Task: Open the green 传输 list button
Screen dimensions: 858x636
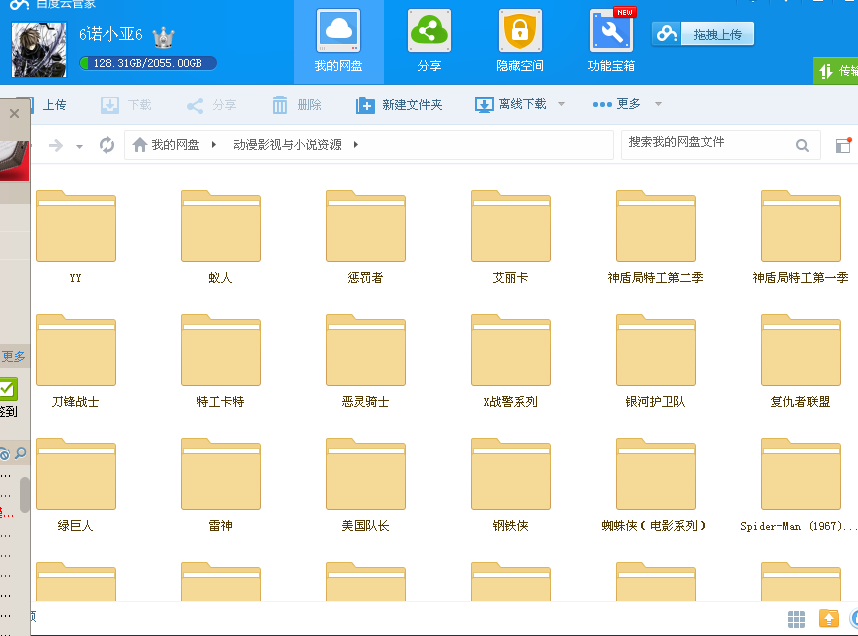Action: pos(836,71)
